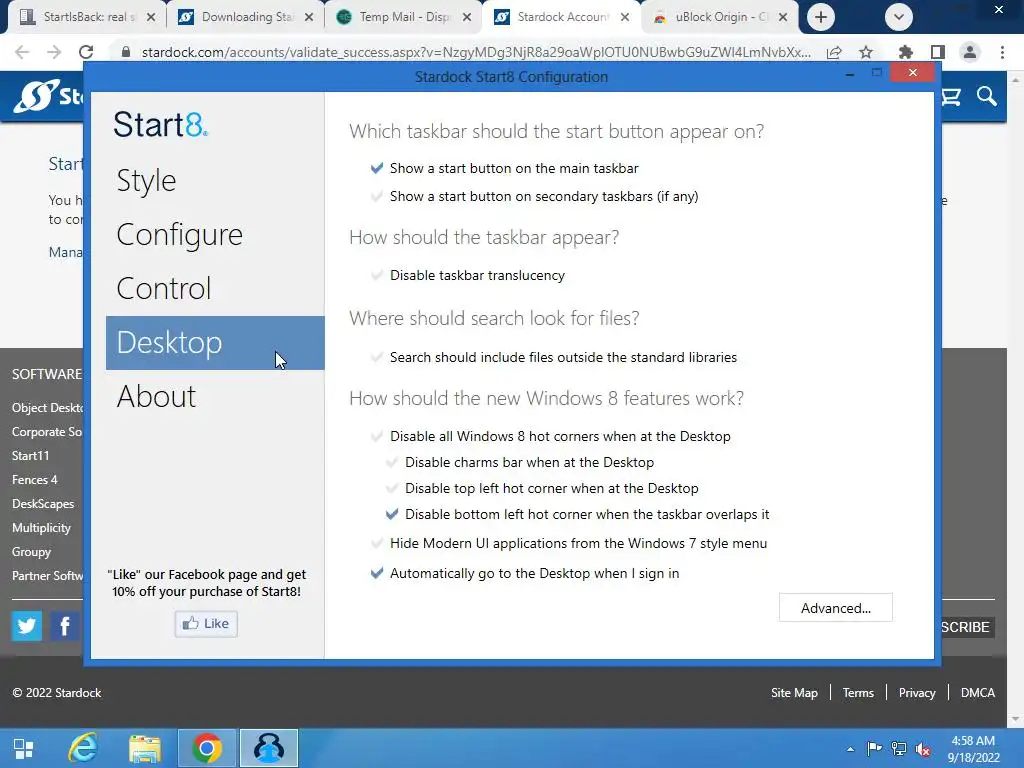Screen dimensions: 1024x768
Task: Open the Stardock shopping cart
Action: pyautogui.click(x=951, y=97)
